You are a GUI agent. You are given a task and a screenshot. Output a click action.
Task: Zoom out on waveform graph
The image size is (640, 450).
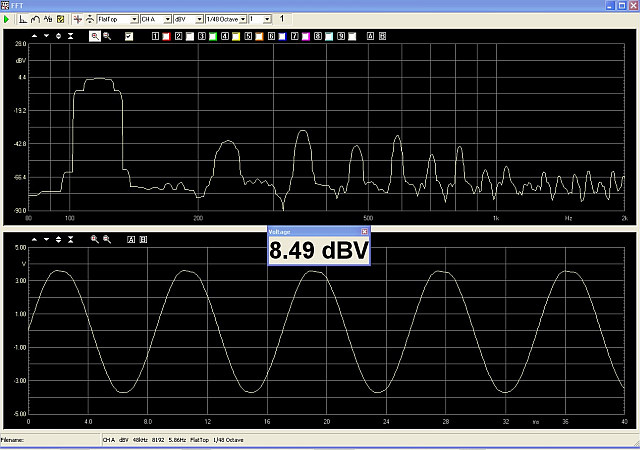point(107,239)
